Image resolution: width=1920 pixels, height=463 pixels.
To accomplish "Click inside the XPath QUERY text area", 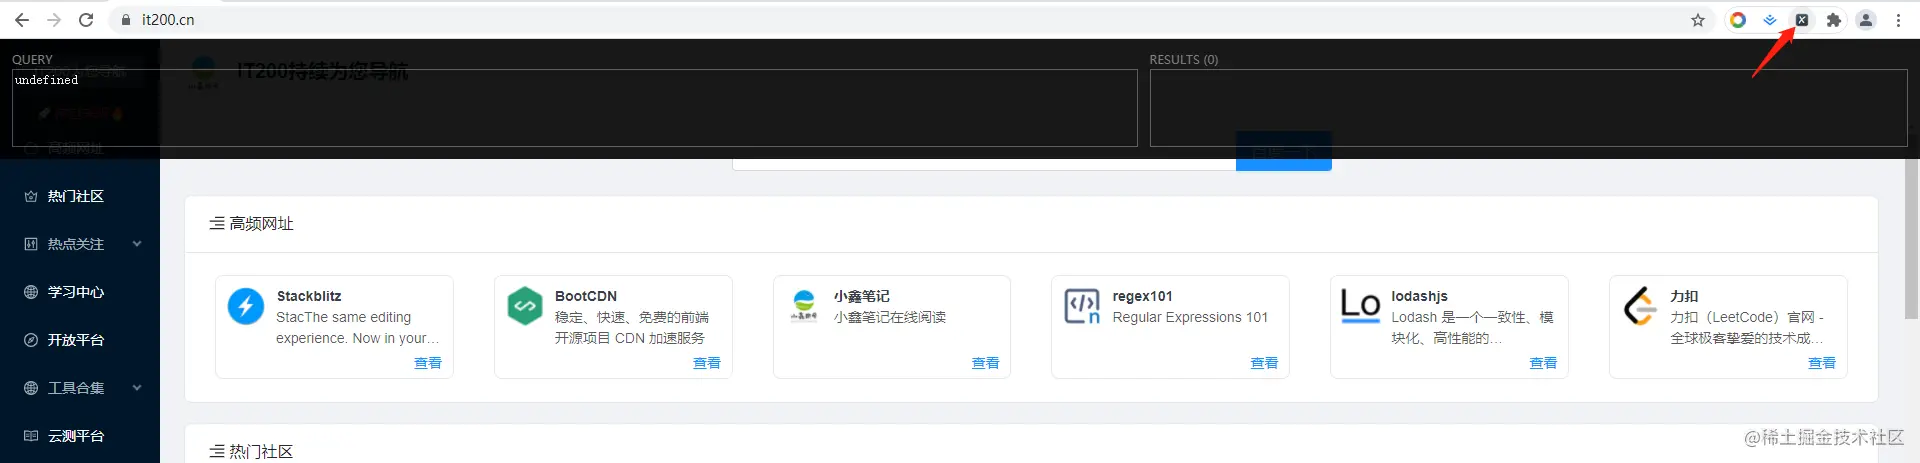I will 575,108.
